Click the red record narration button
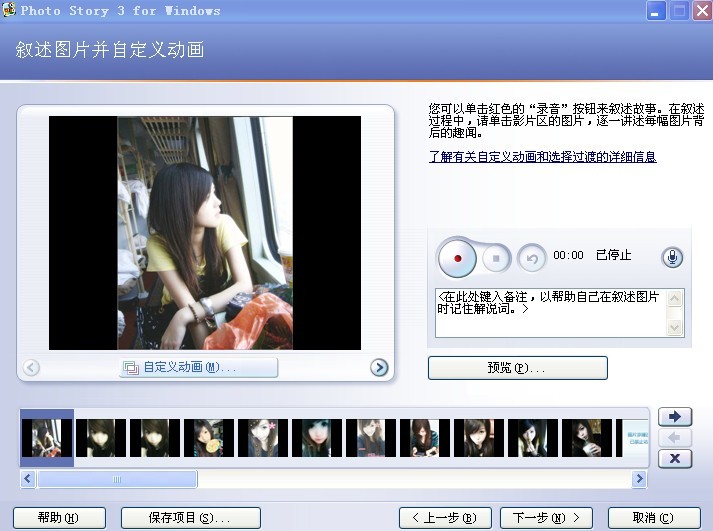 (459, 258)
